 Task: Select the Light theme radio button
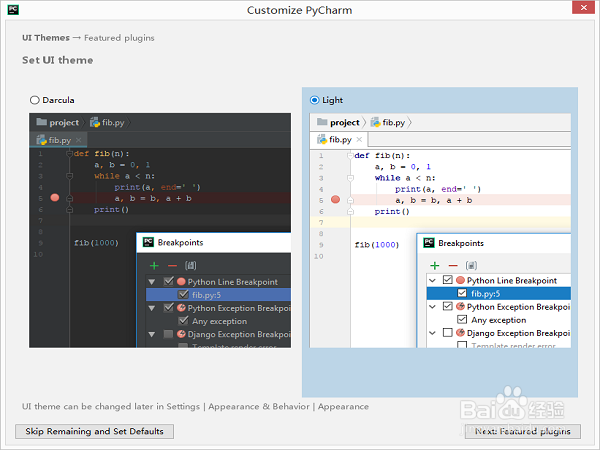click(x=314, y=100)
